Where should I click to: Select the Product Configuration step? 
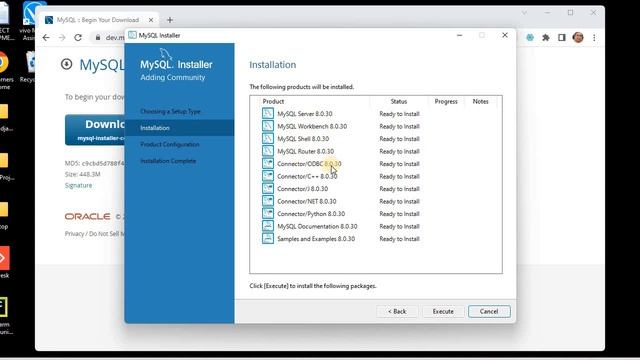(170, 144)
